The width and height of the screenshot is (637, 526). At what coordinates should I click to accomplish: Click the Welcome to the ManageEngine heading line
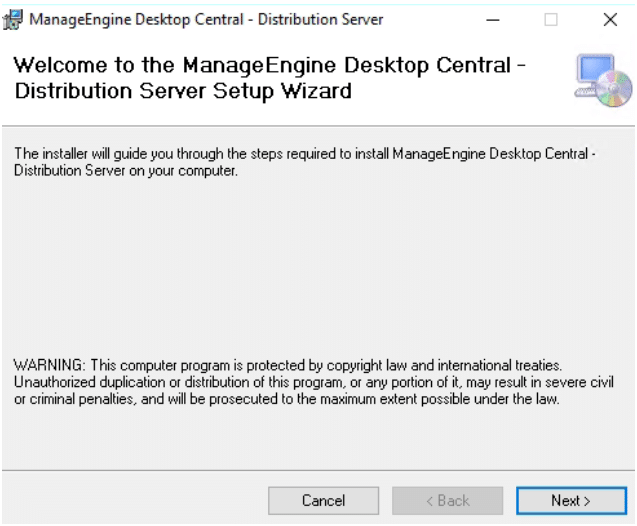(x=270, y=65)
